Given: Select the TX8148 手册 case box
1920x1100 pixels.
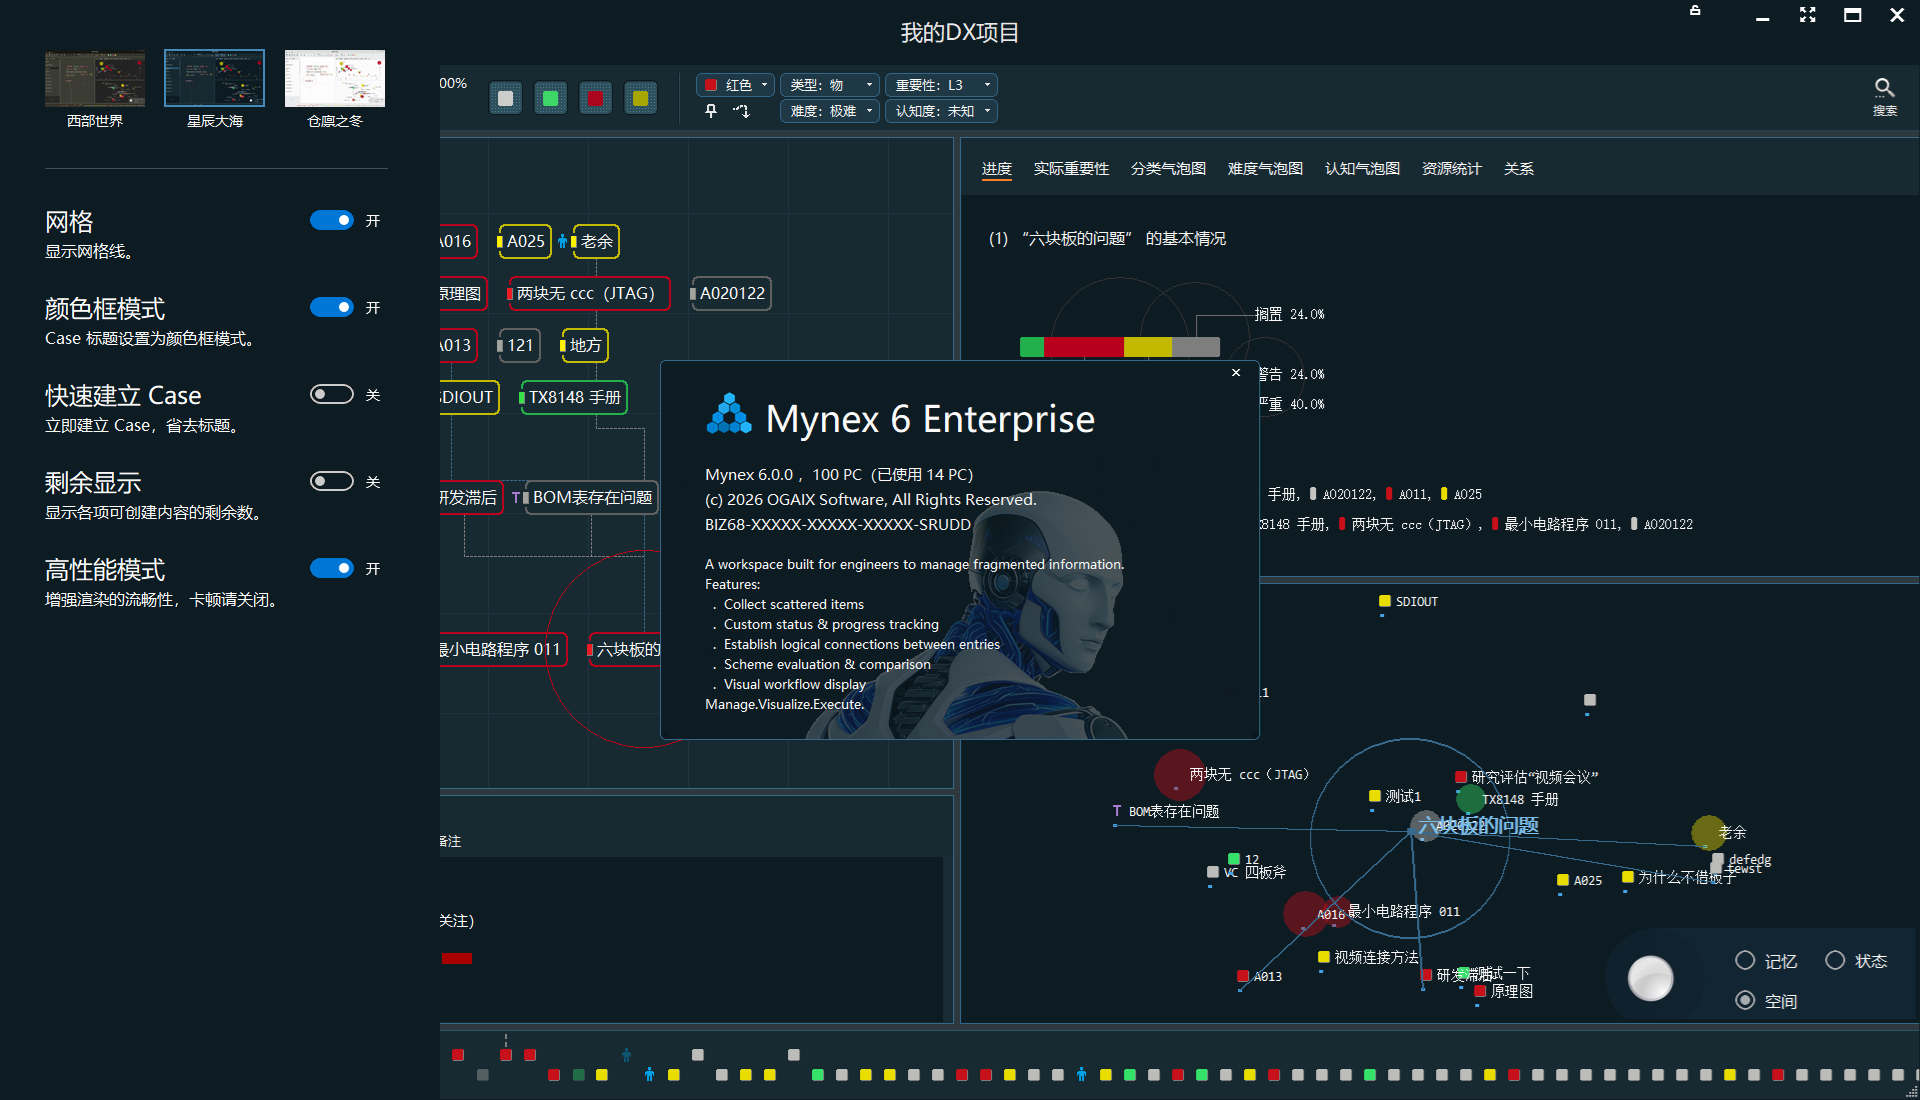Looking at the screenshot, I should 573,397.
